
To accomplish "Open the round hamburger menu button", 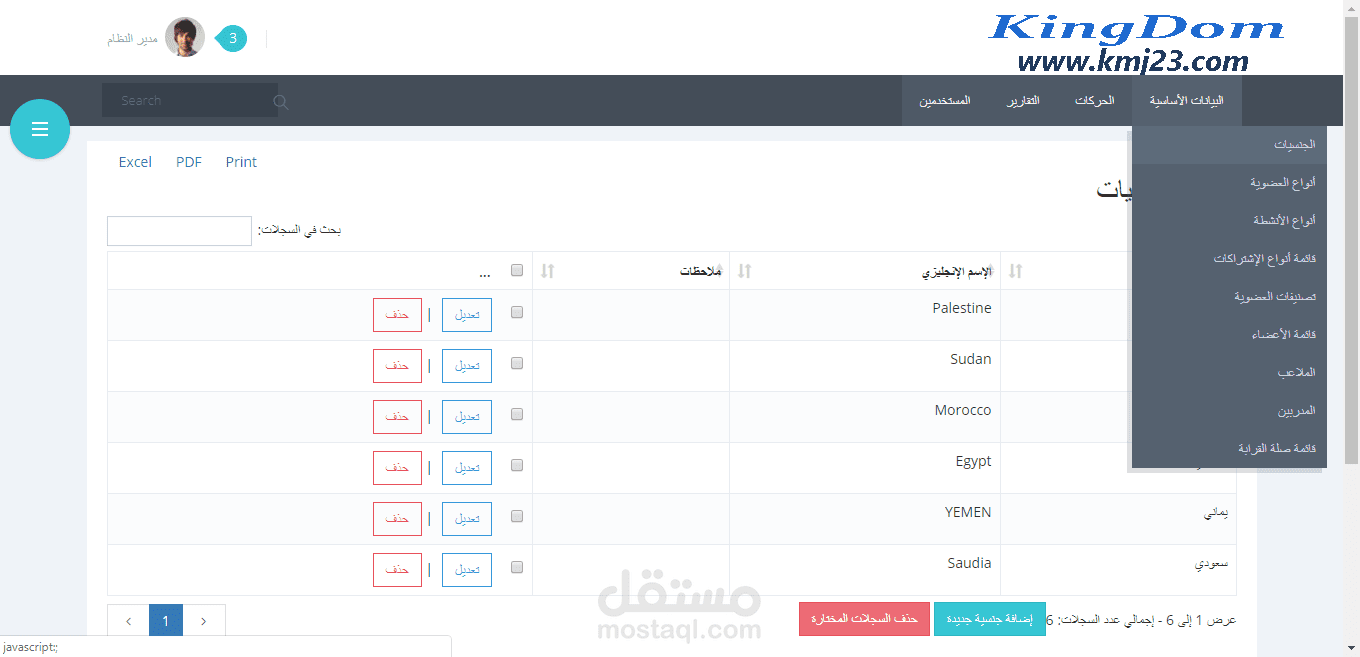I will coord(40,129).
